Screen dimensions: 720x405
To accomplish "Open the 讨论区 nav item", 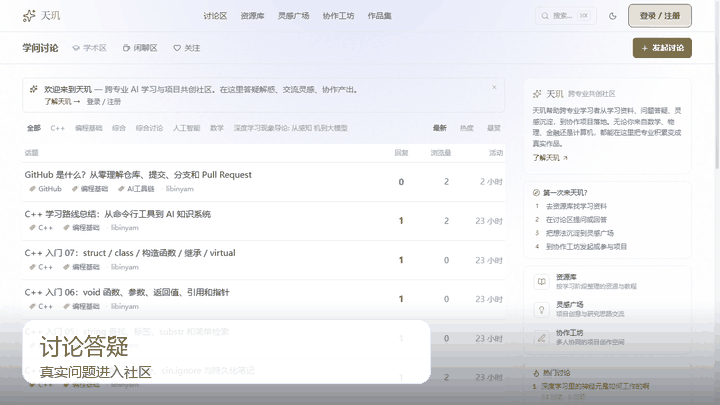I will coord(215,16).
